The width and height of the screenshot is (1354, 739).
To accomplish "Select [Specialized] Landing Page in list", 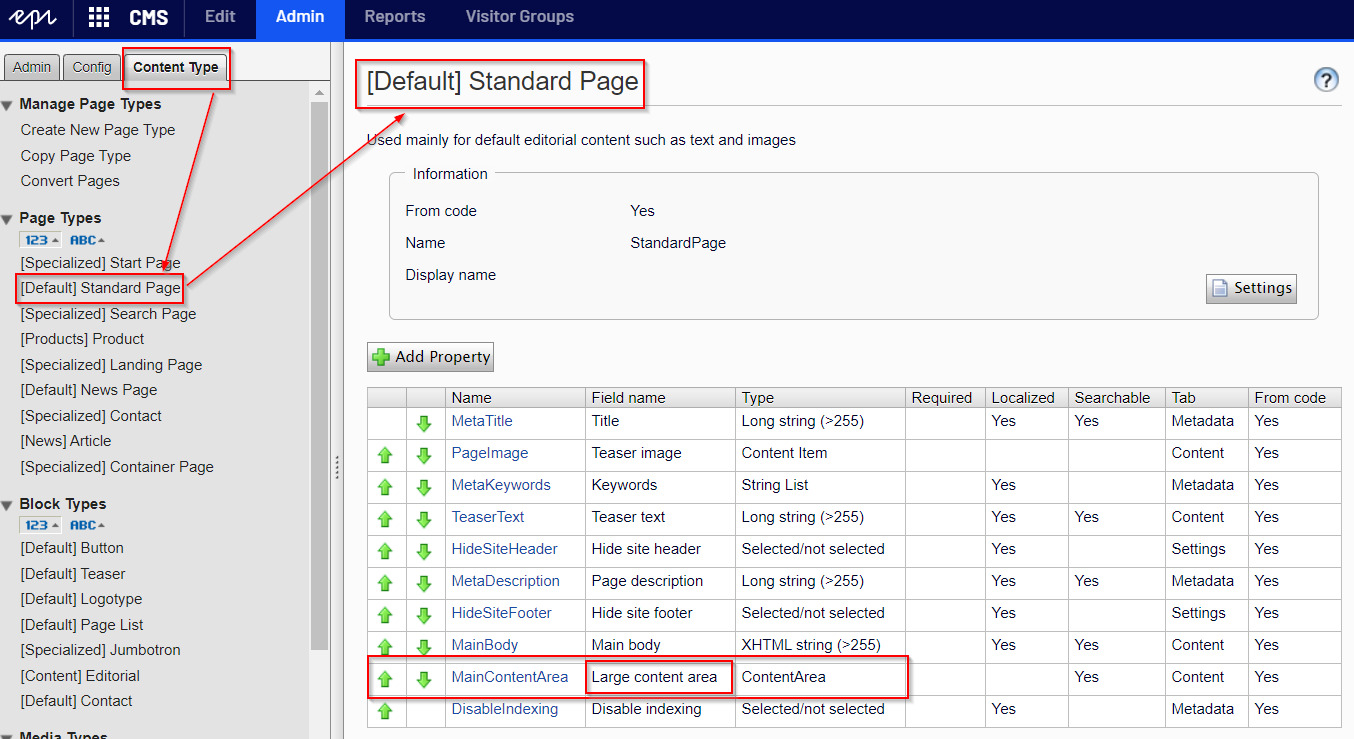I will [x=111, y=365].
